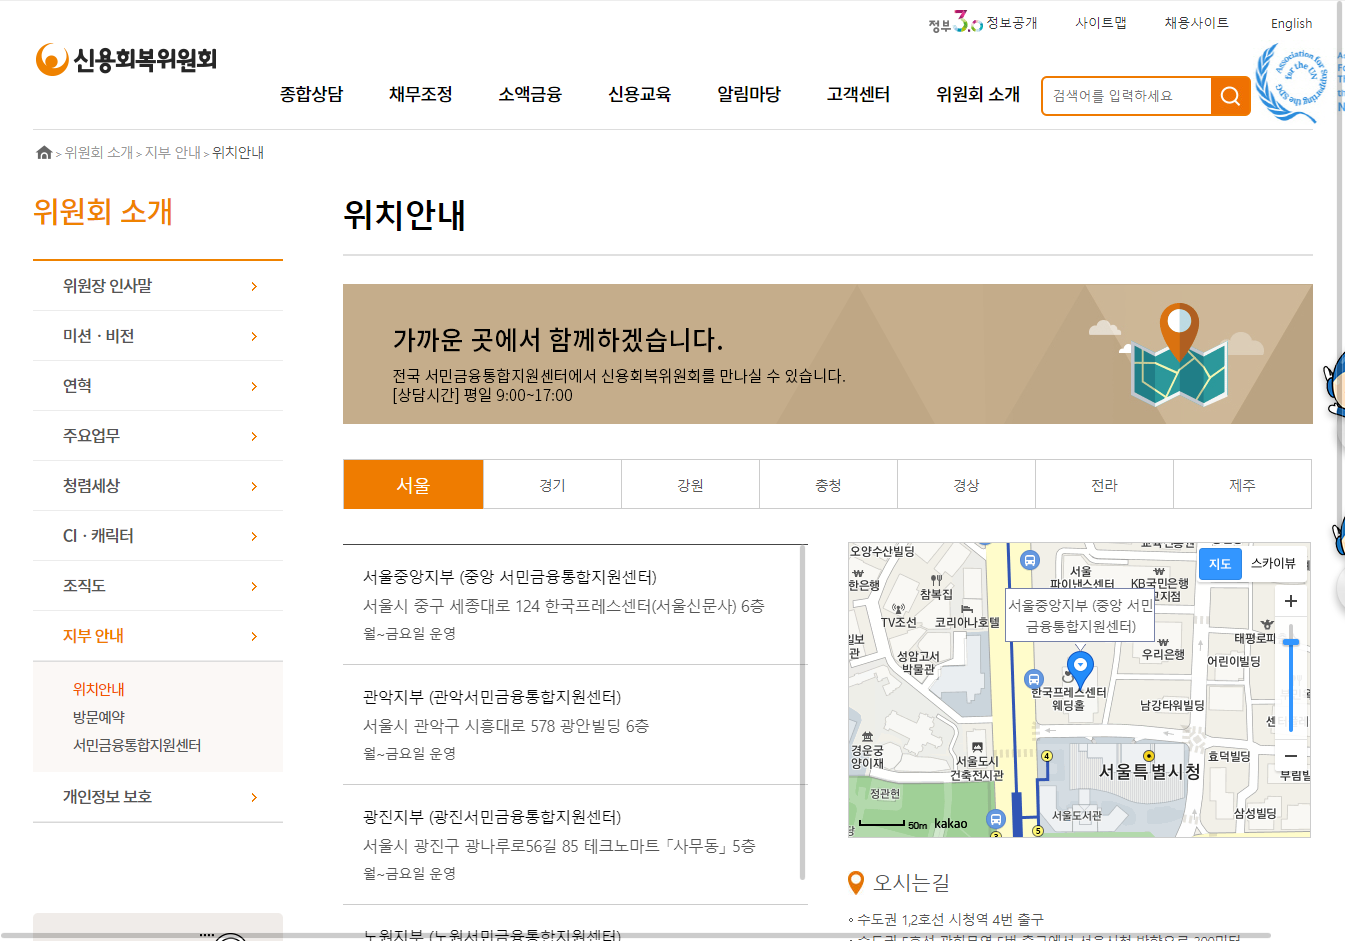Open the 알림마당 main menu
Screen dimensions: 1345x941
(749, 94)
